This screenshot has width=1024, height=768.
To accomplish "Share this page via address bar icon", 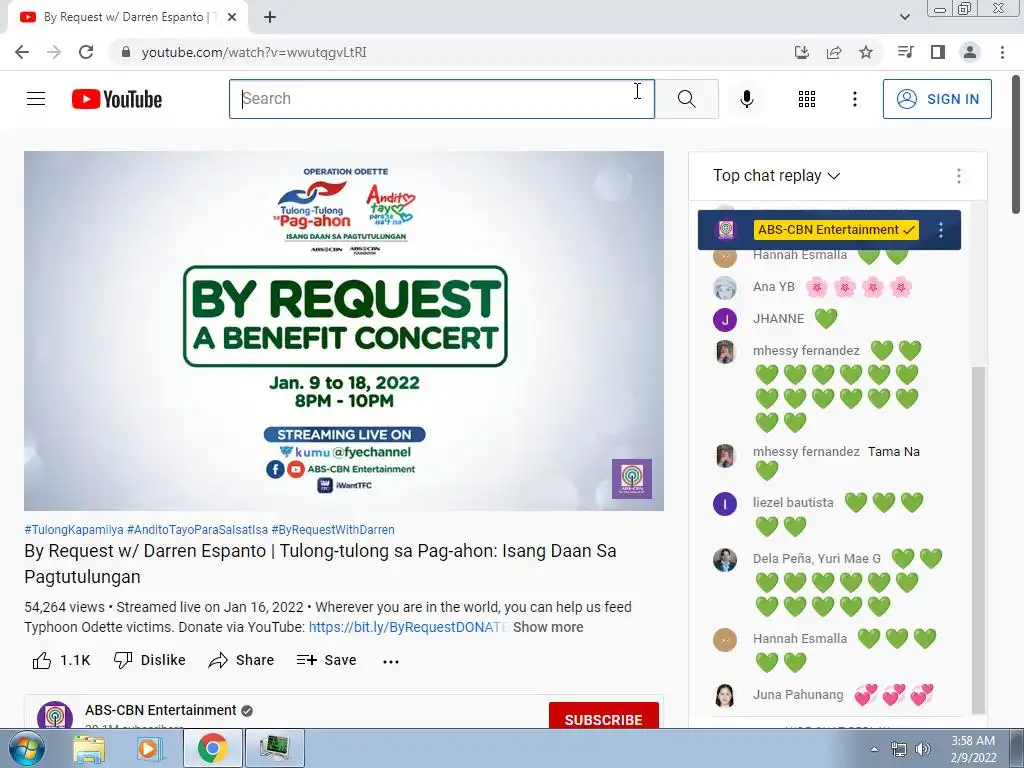I will pyautogui.click(x=834, y=52).
